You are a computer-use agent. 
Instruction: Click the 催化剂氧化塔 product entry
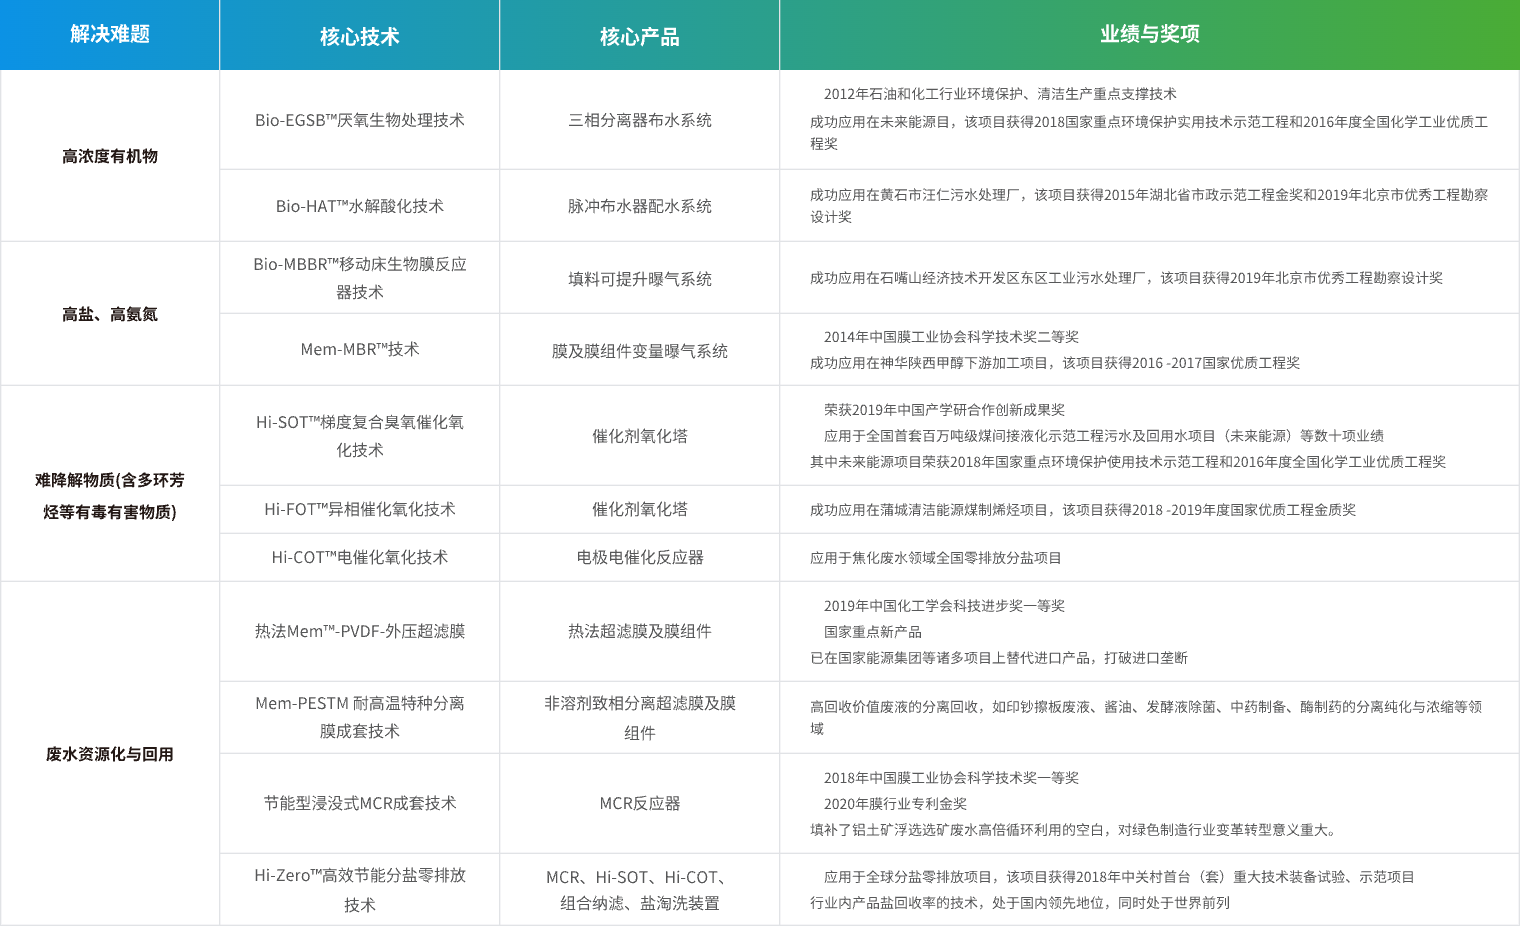(x=638, y=435)
